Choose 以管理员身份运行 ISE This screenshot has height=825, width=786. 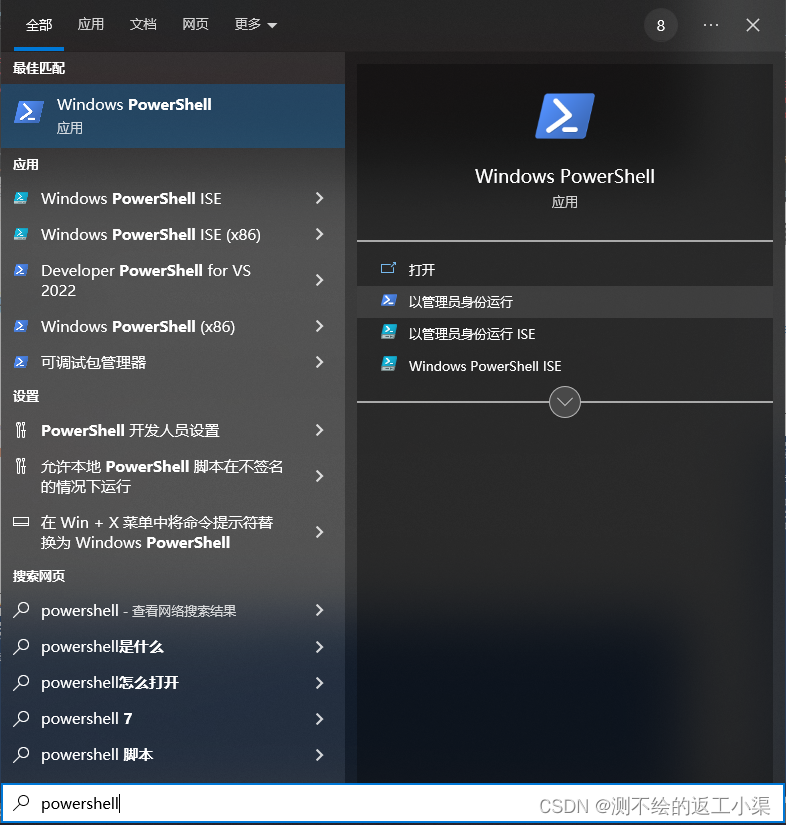[565, 334]
